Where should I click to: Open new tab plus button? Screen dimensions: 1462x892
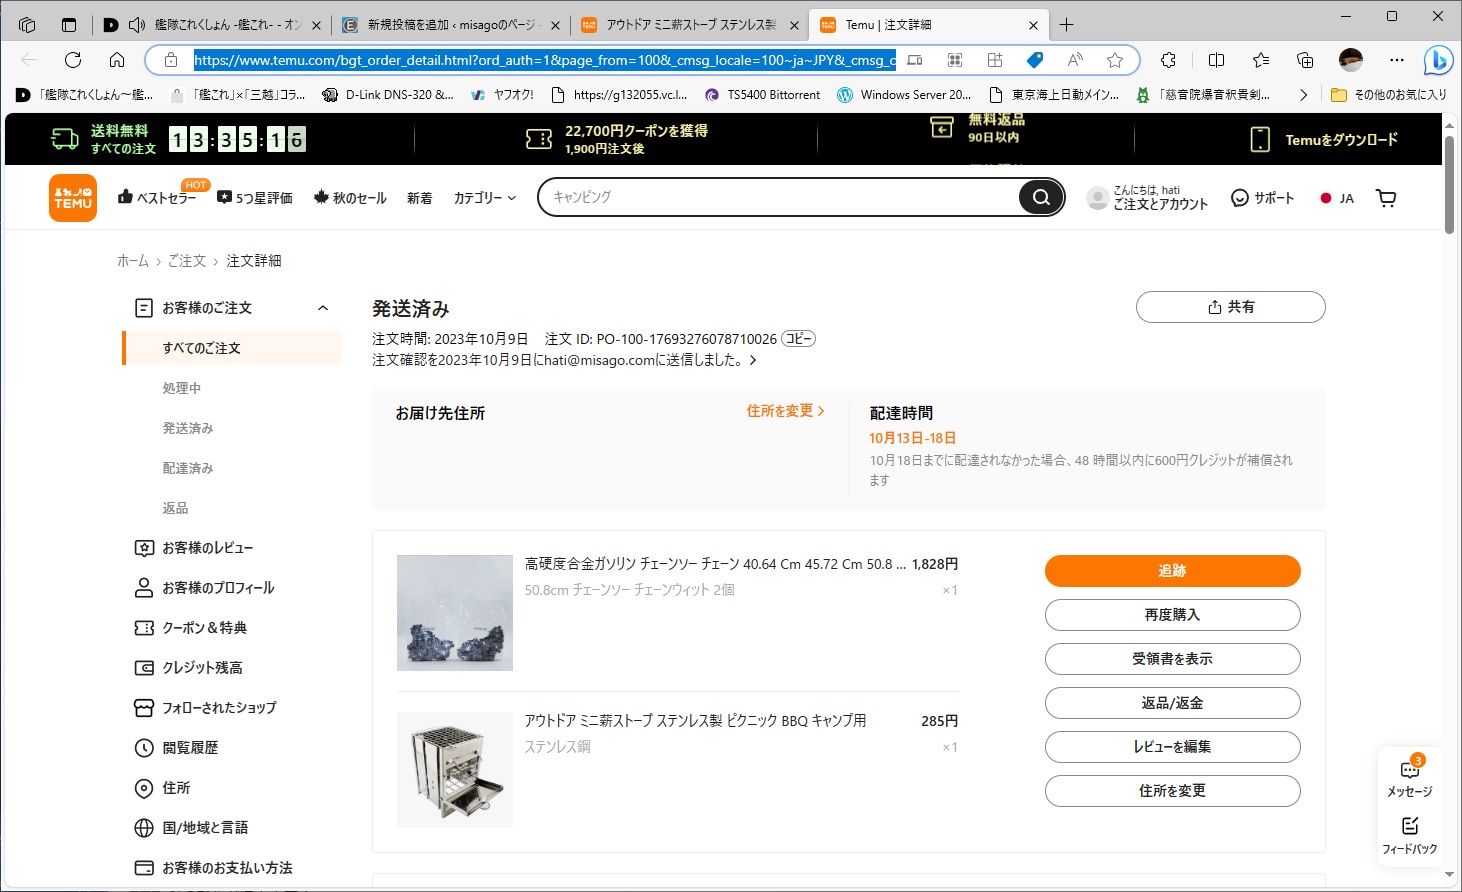pos(1066,25)
